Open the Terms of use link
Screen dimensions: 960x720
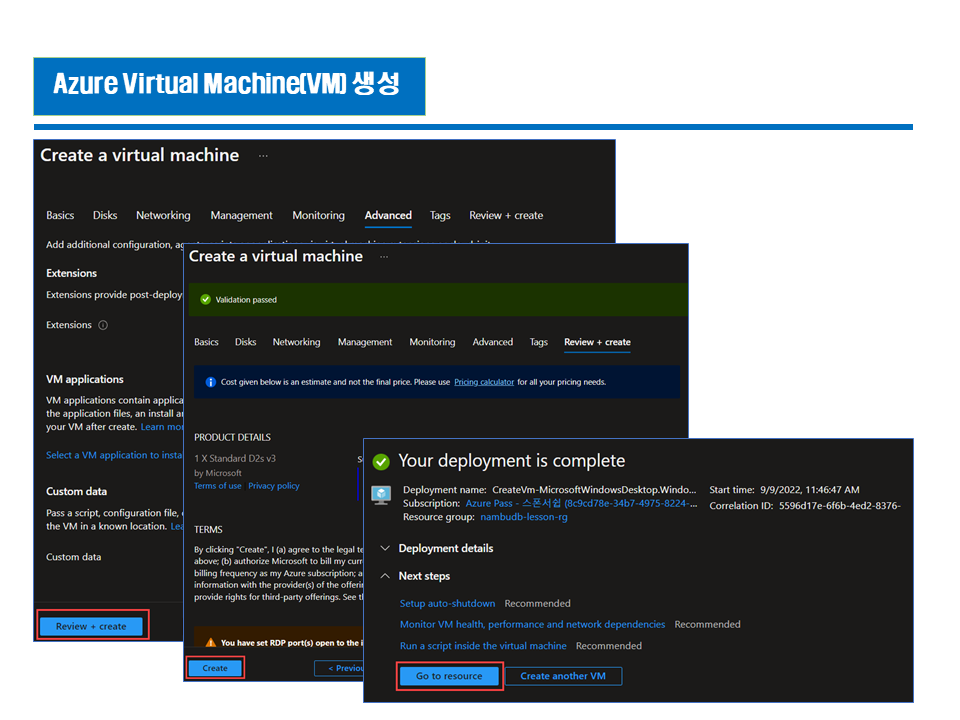217,486
